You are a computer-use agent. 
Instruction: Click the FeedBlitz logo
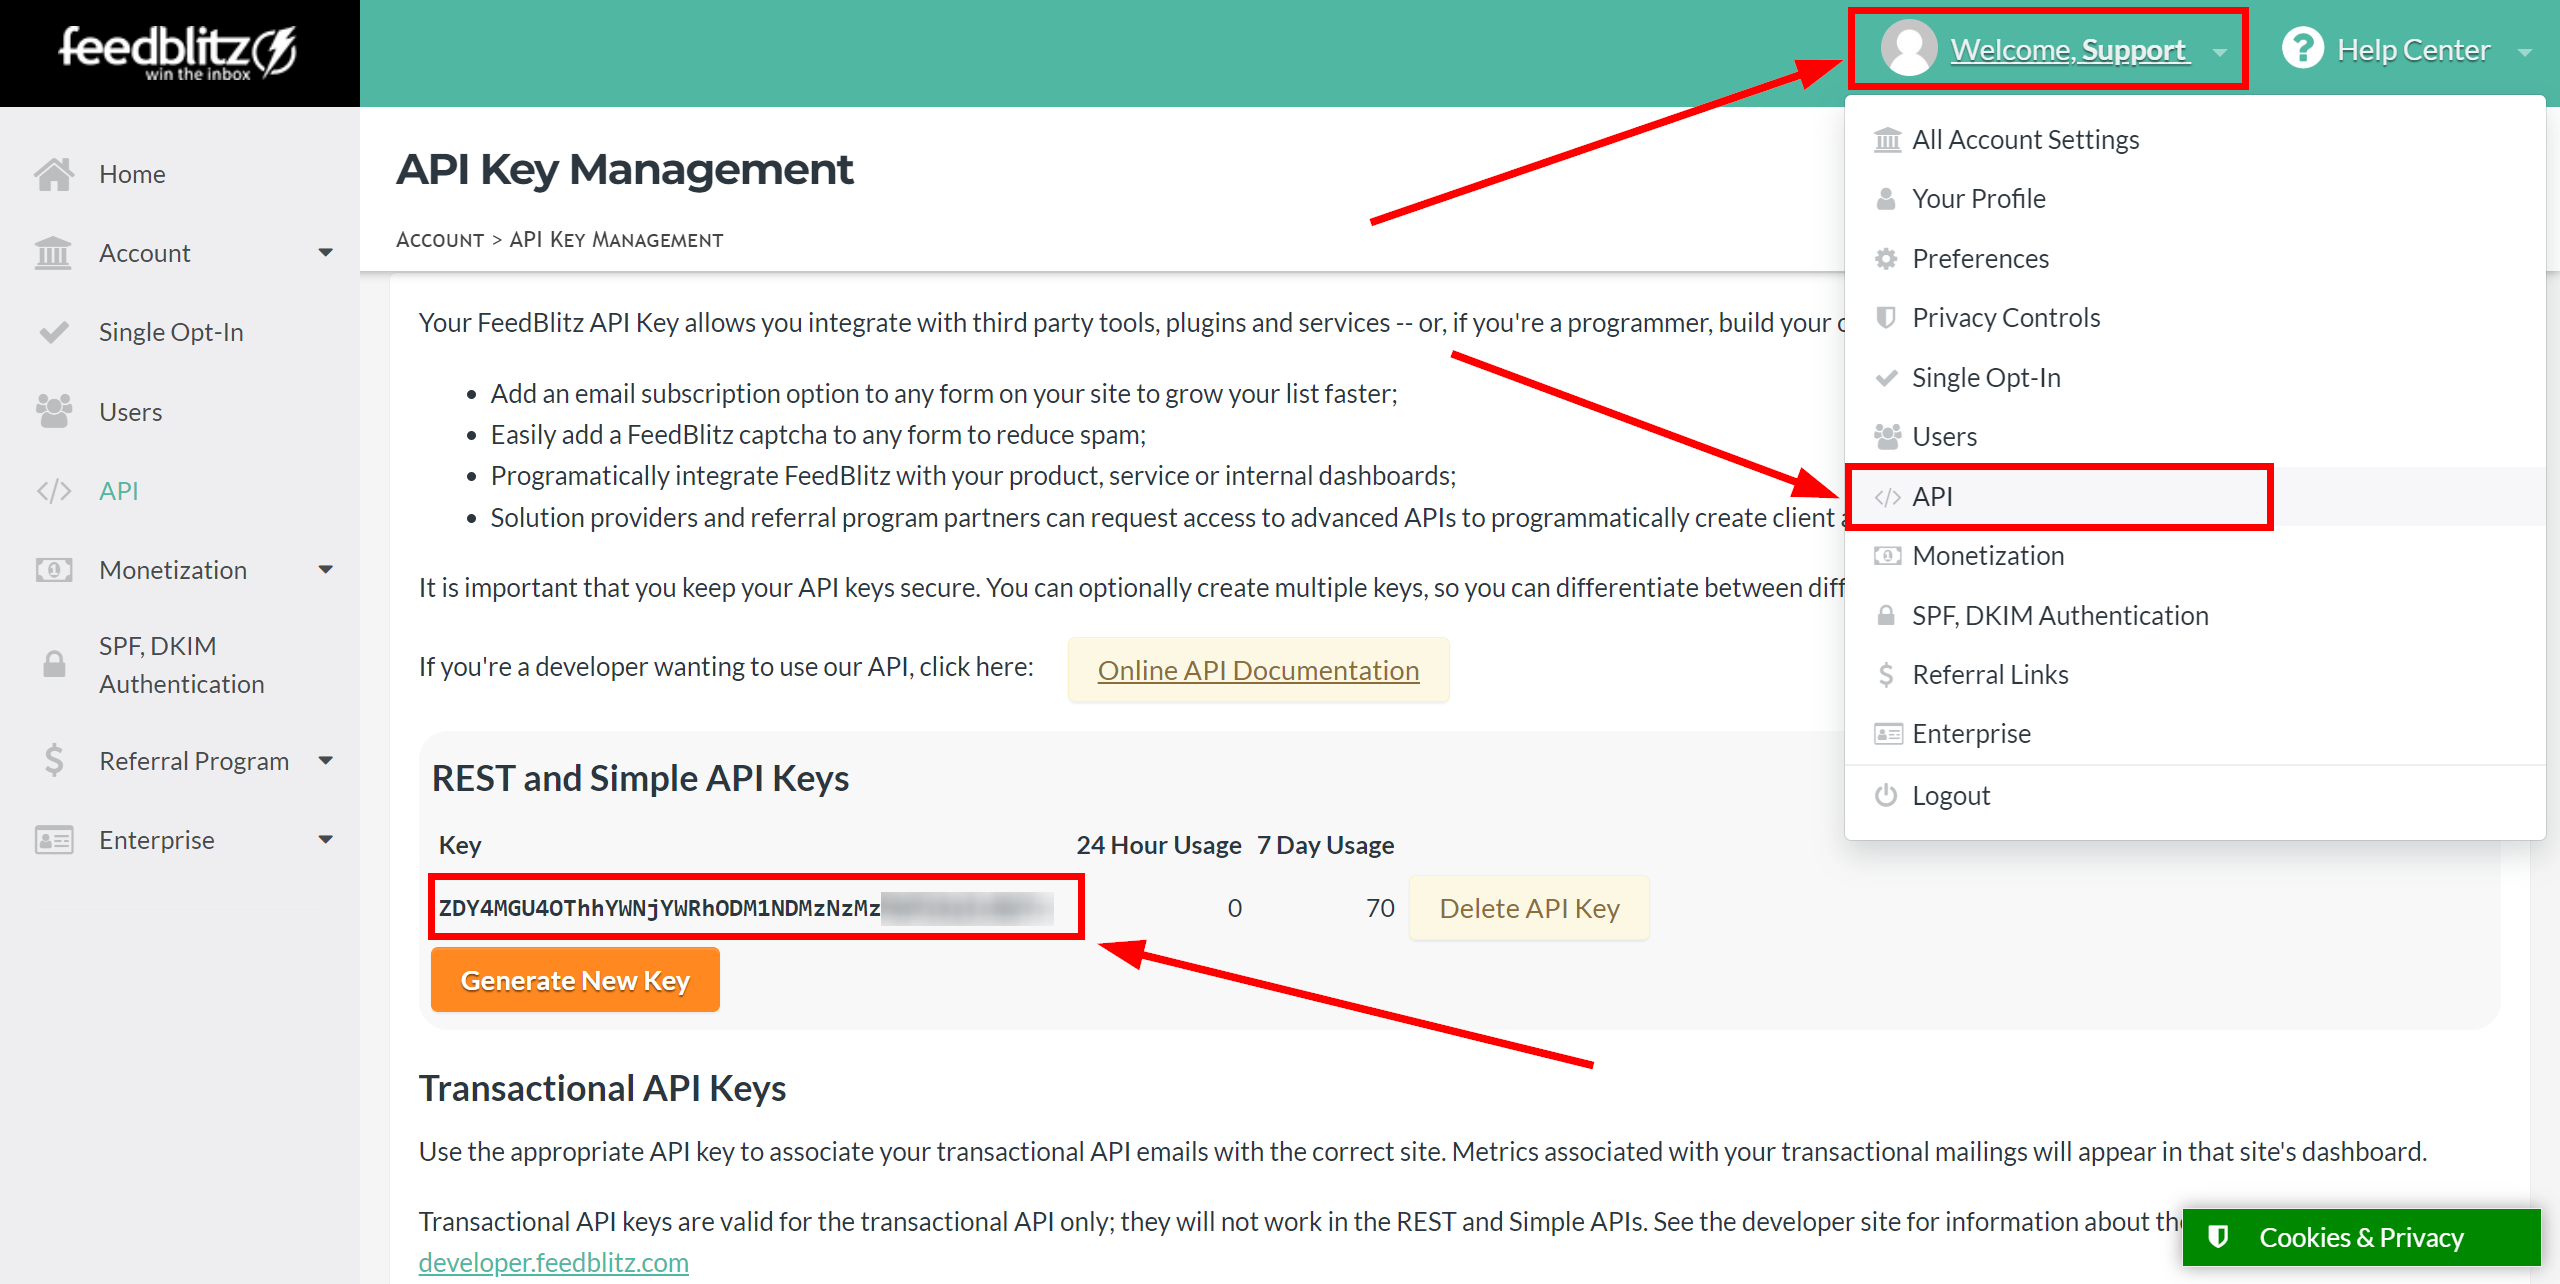178,52
